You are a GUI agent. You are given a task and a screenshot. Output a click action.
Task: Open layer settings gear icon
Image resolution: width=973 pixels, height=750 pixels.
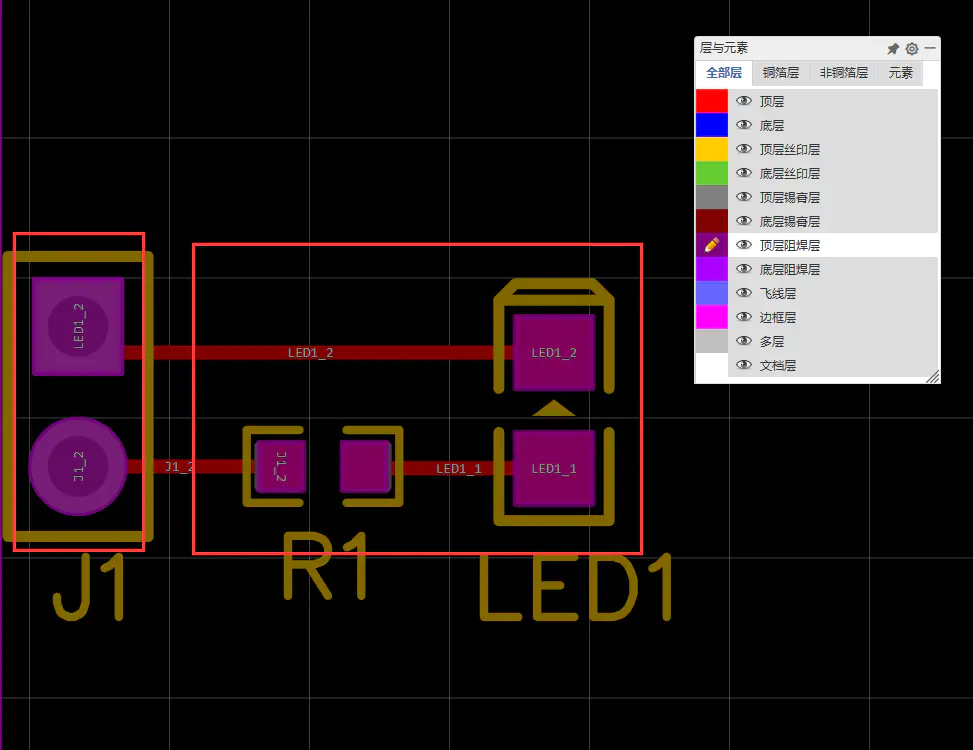point(911,48)
